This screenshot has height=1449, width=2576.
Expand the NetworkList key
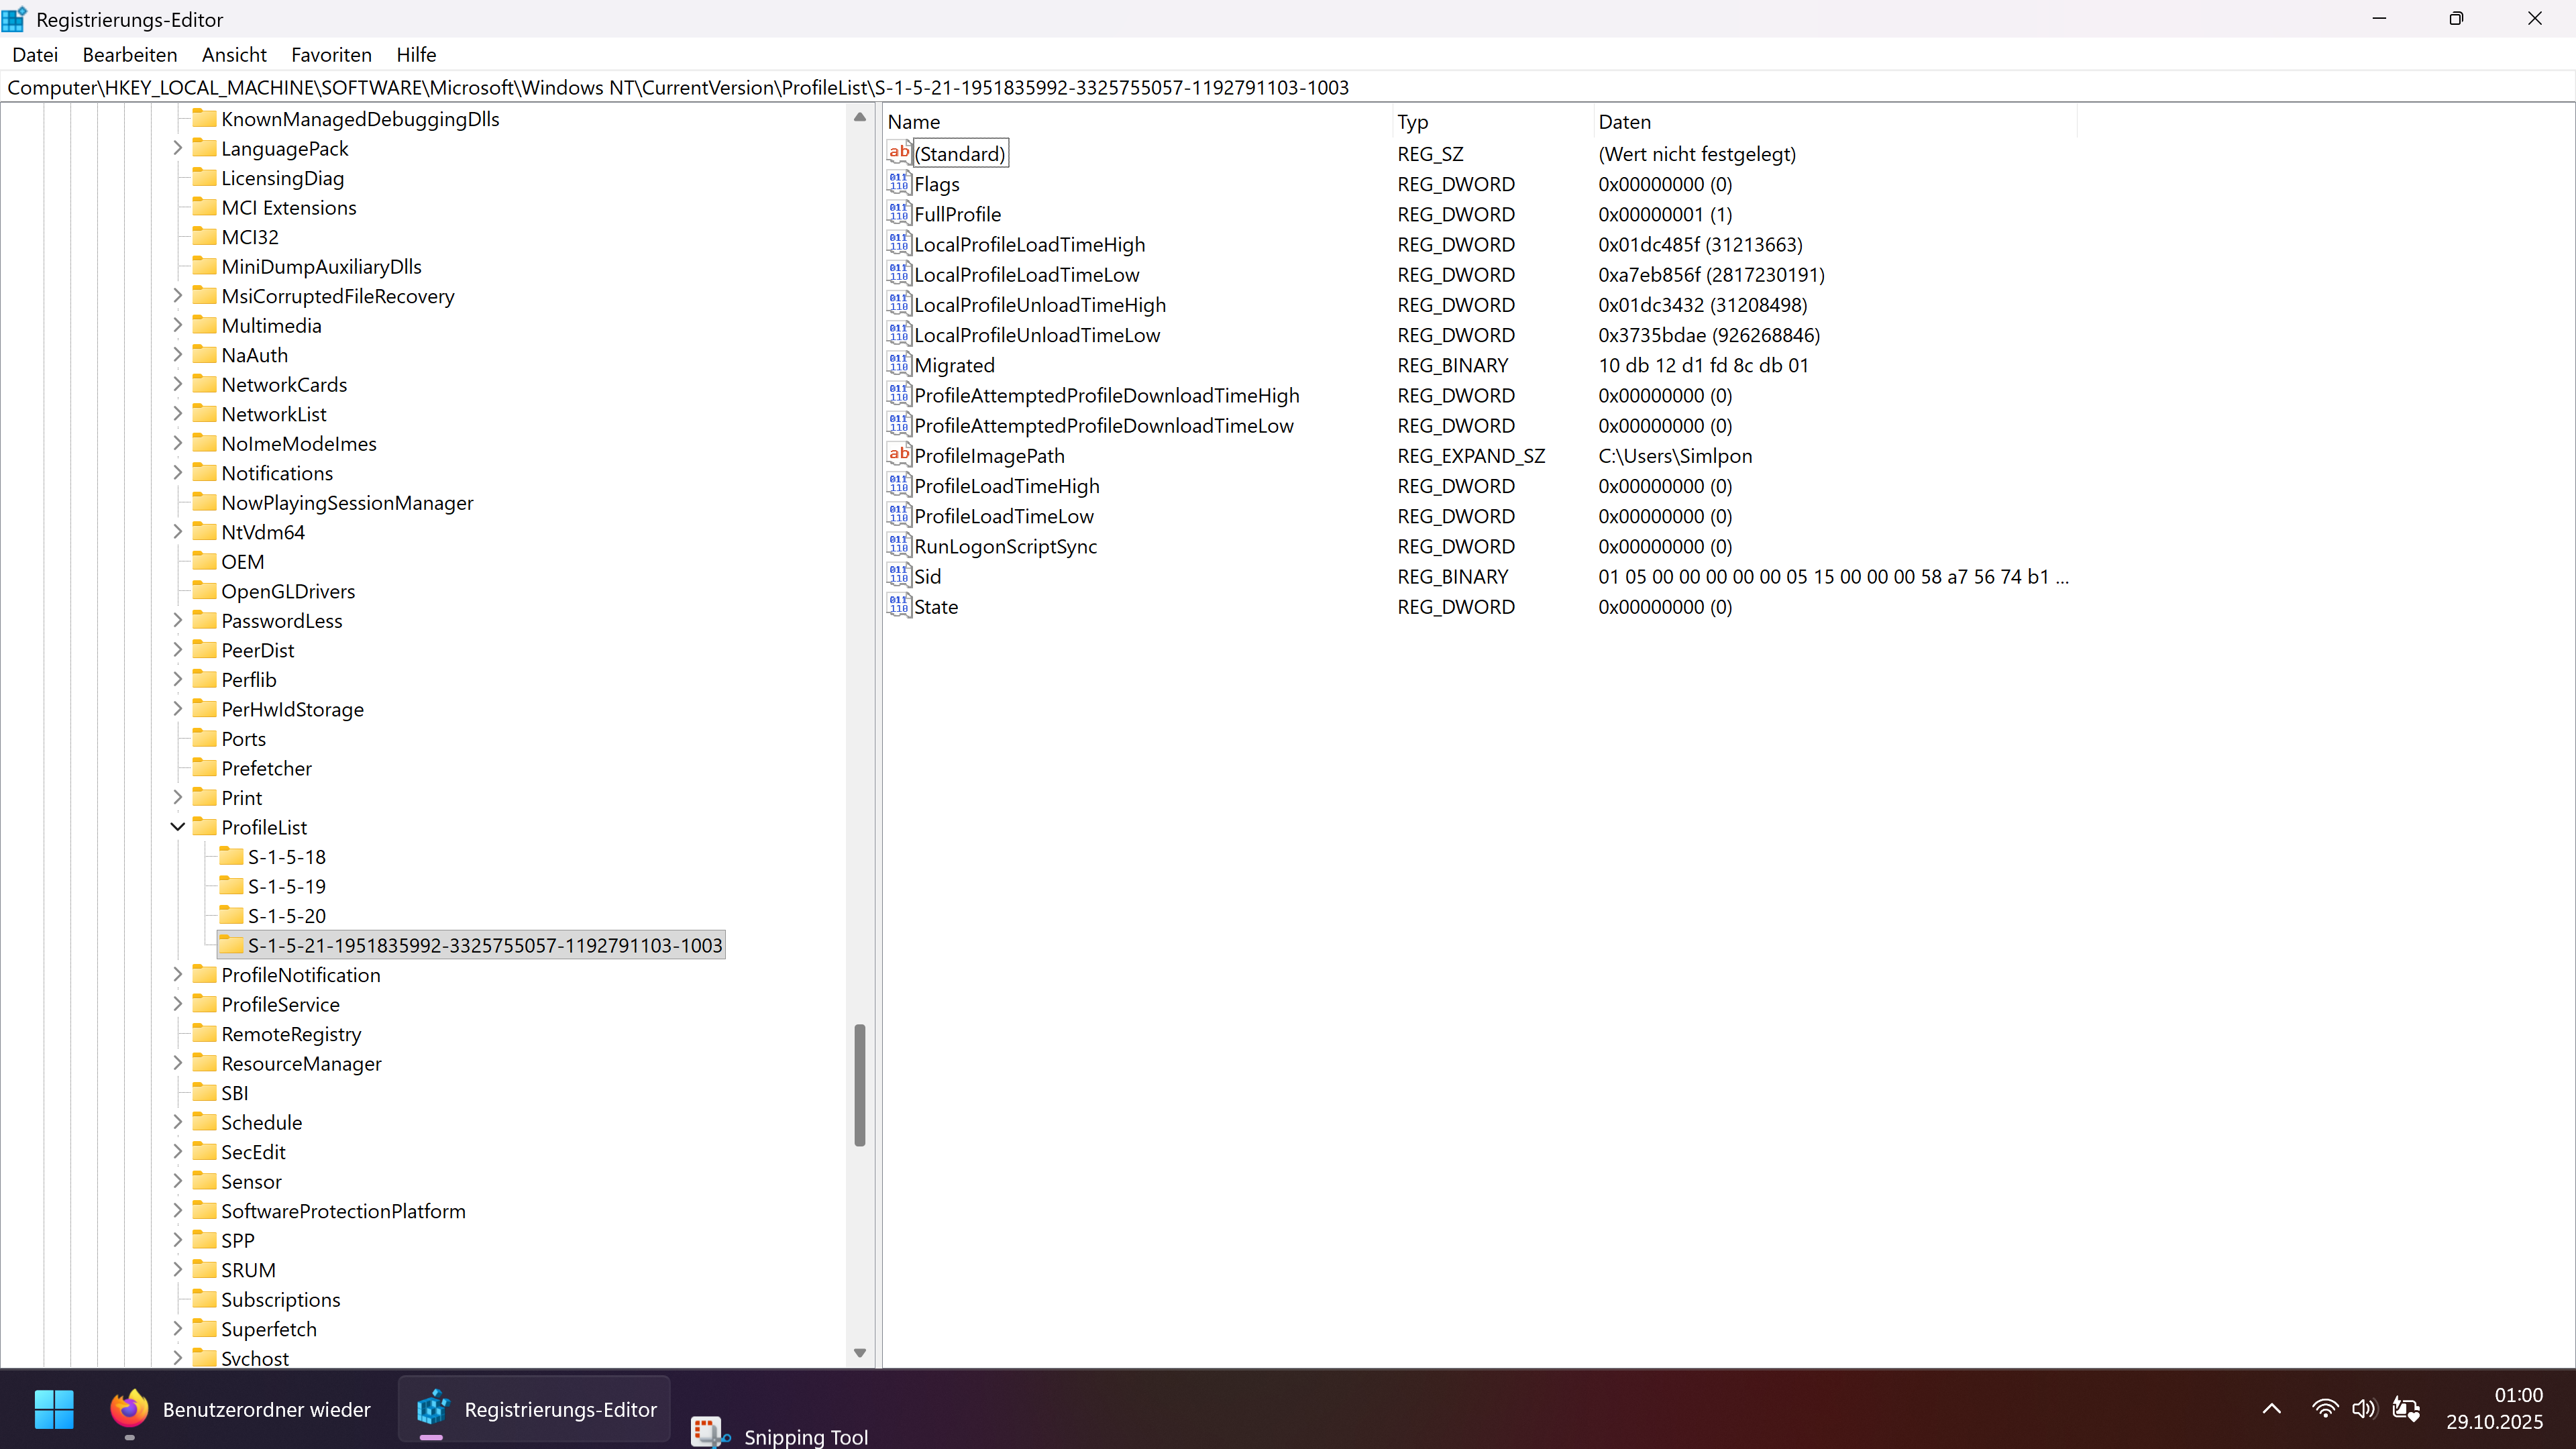[x=178, y=414]
